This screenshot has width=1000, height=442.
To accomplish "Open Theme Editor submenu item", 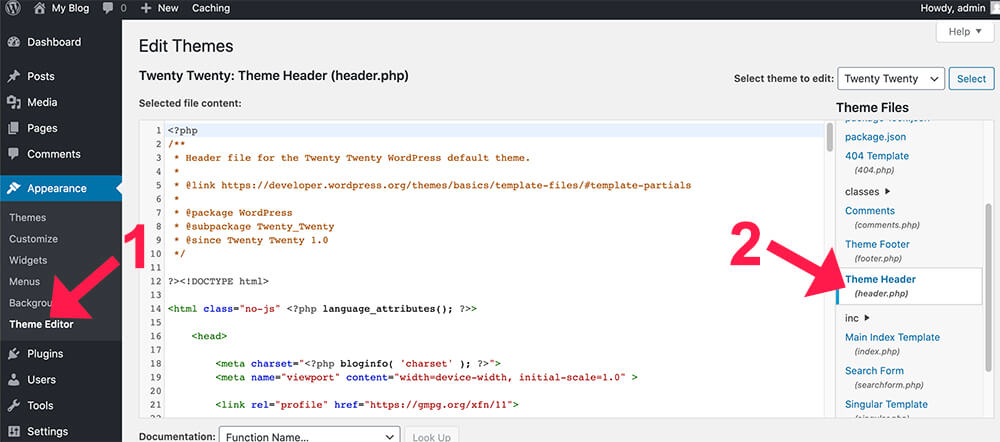I will pyautogui.click(x=41, y=324).
